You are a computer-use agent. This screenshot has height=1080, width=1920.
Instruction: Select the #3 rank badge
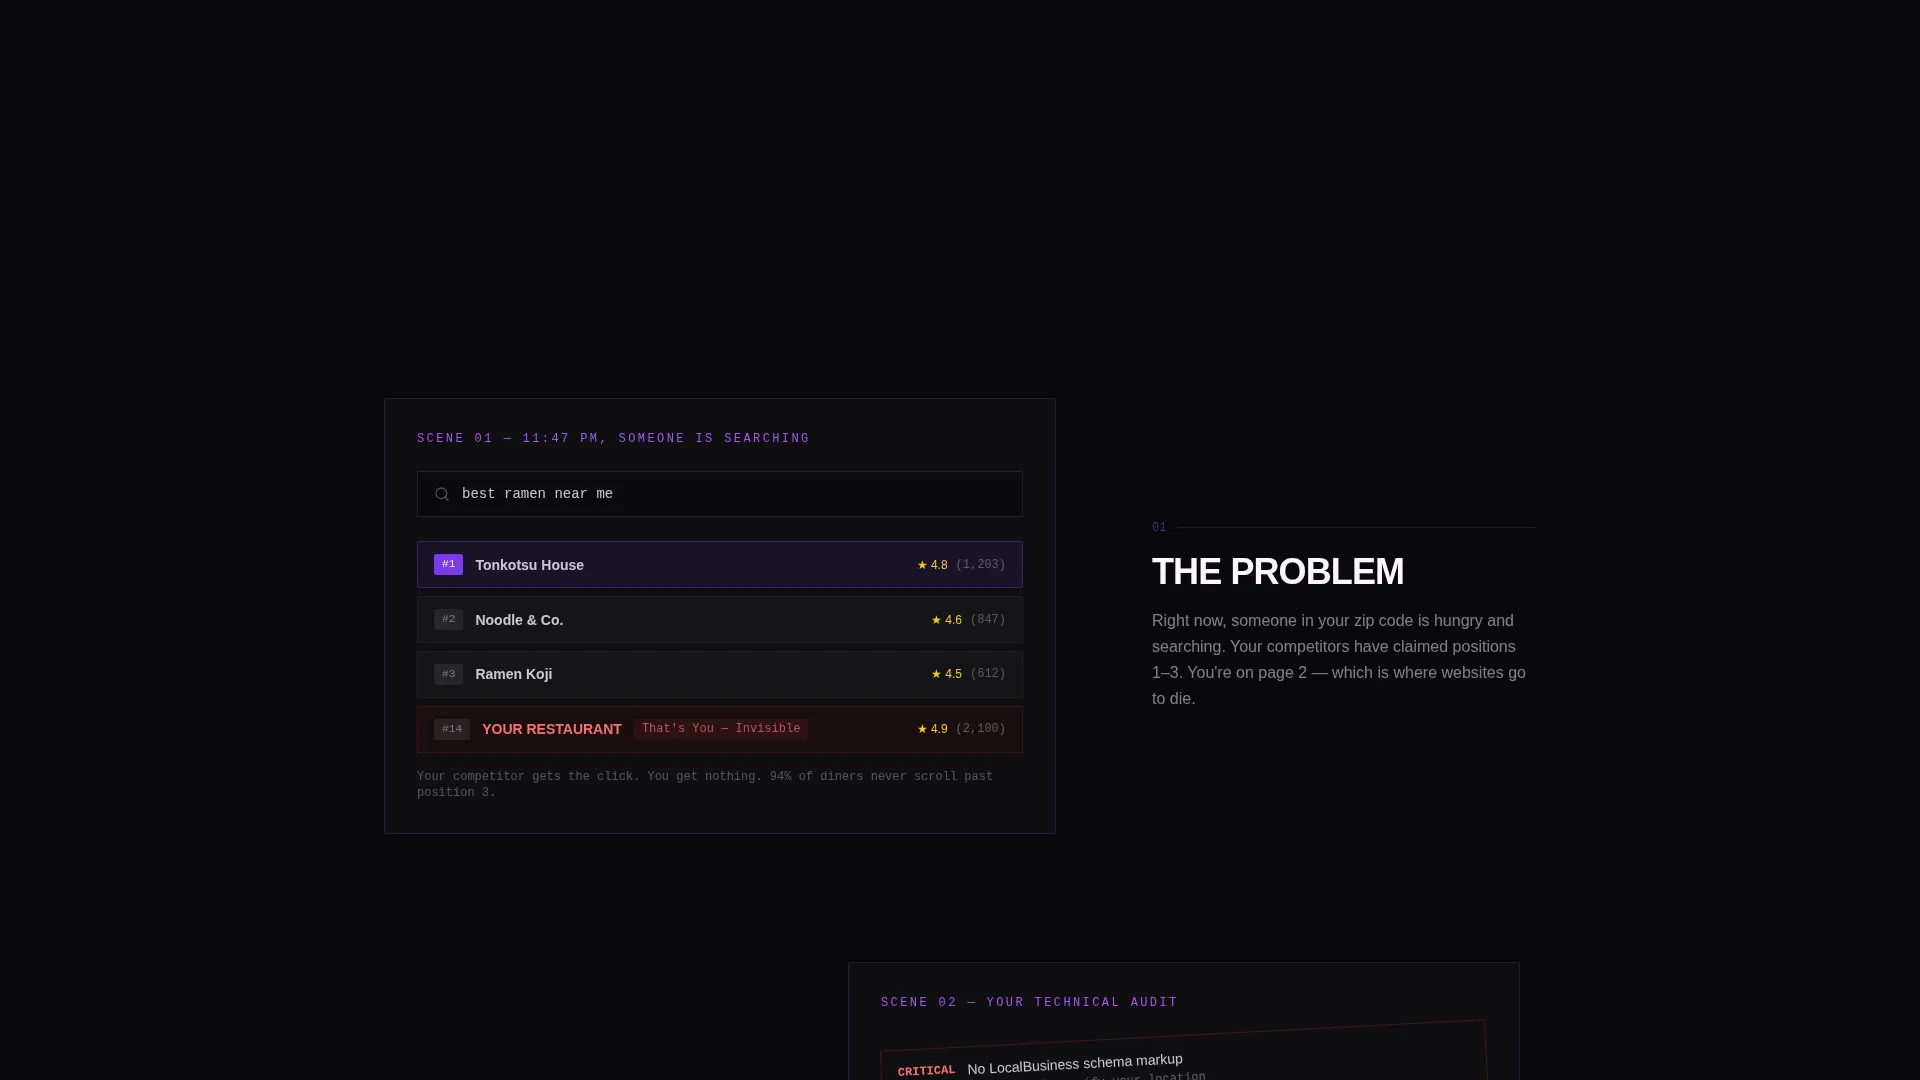[448, 674]
